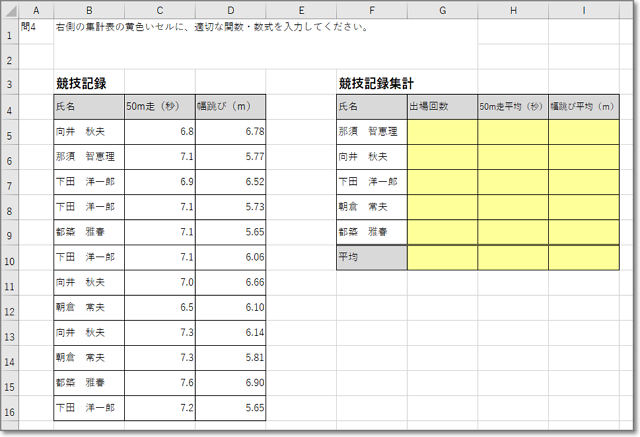Click the 平均 label cell in summary table
The height and width of the screenshot is (437, 640).
click(x=371, y=258)
